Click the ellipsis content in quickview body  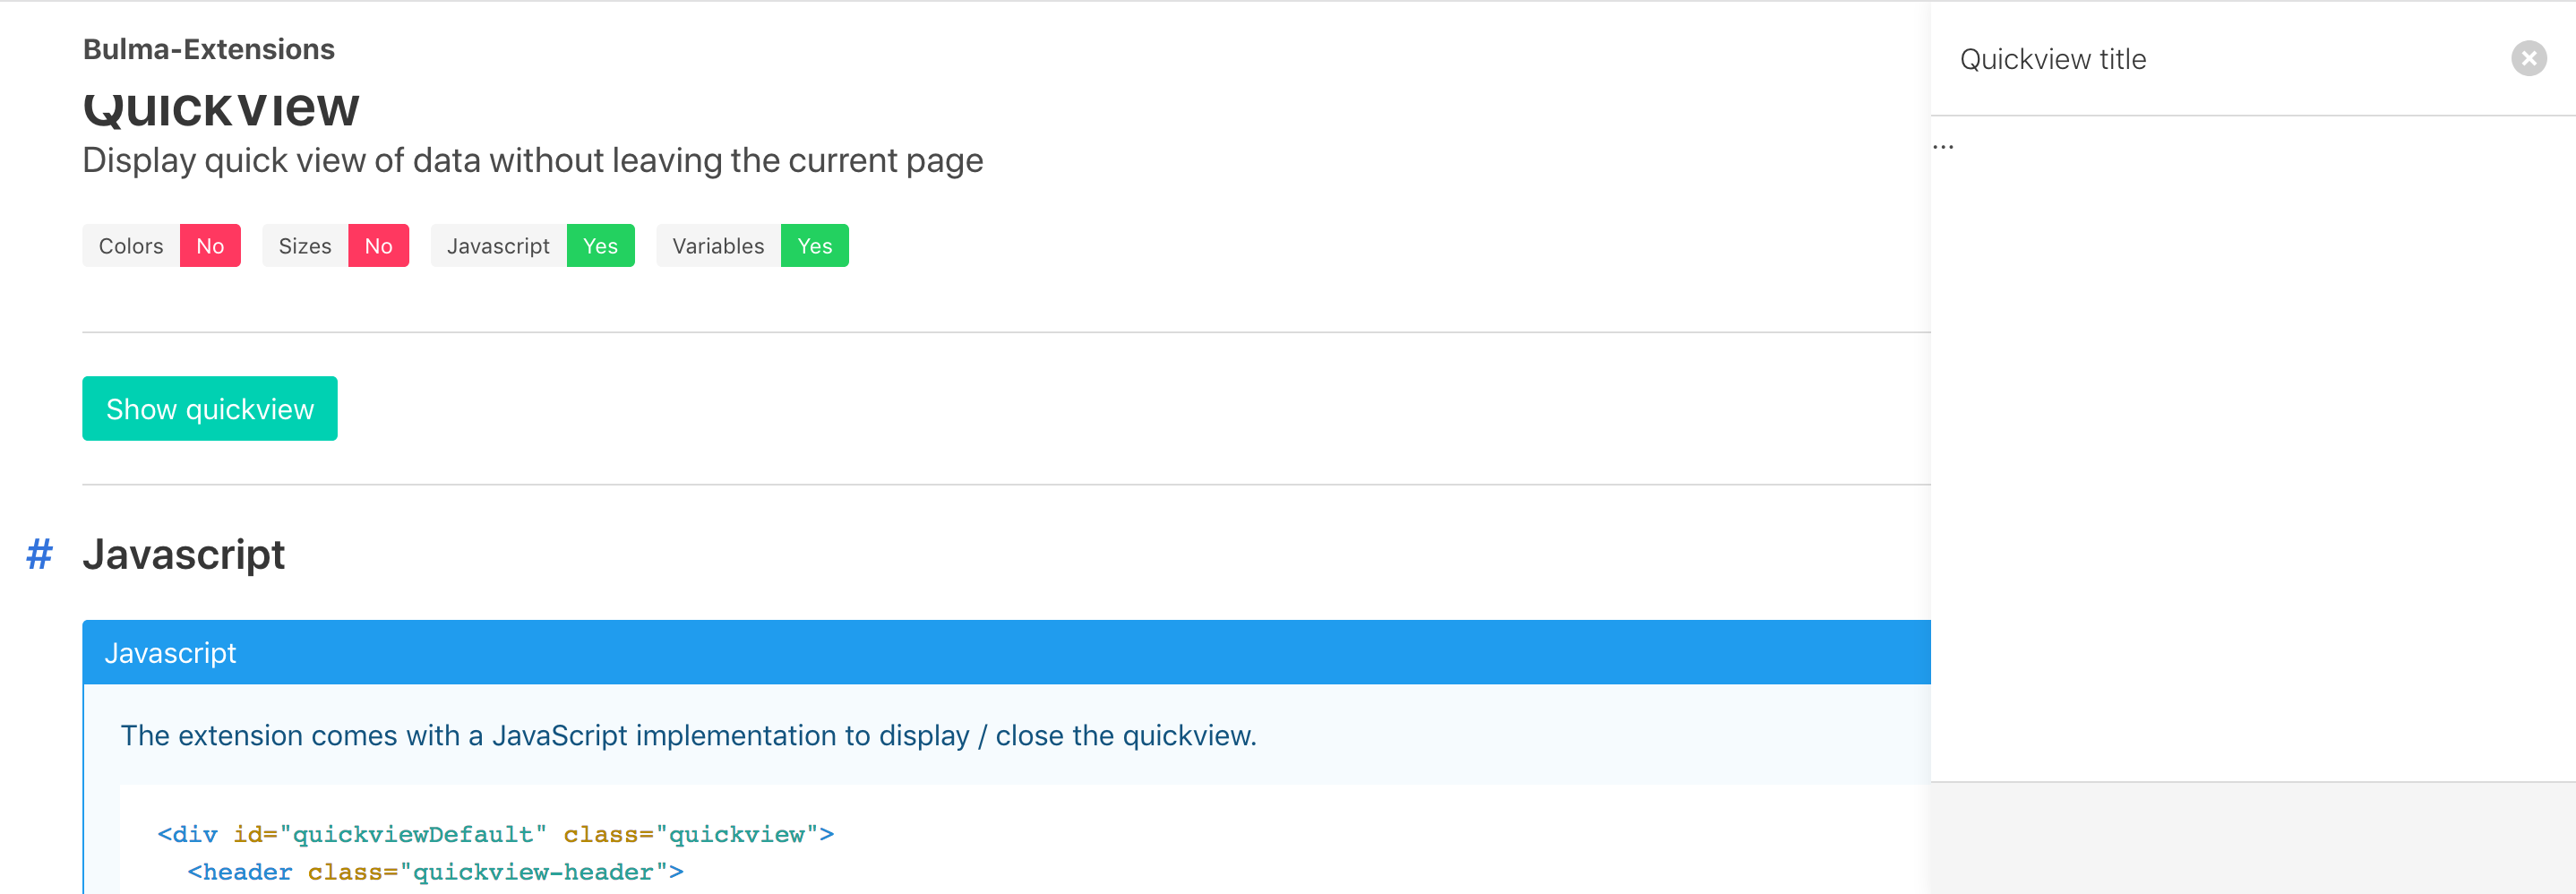[x=1943, y=146]
